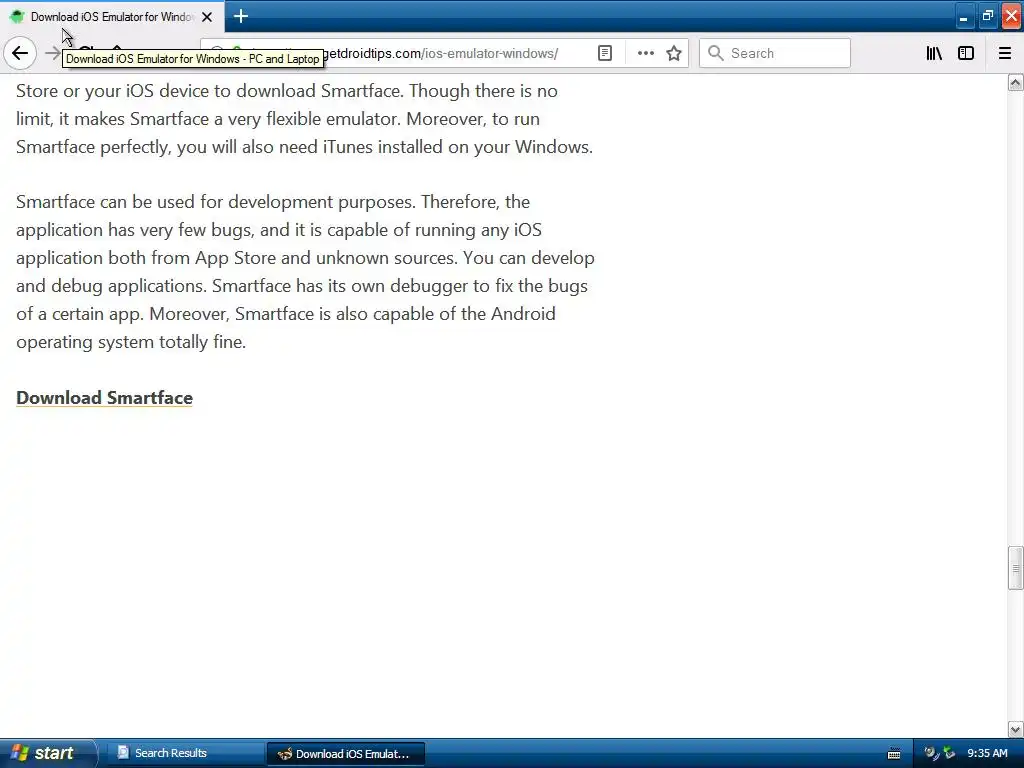
Task: Open the hamburger application menu
Action: 1004,53
